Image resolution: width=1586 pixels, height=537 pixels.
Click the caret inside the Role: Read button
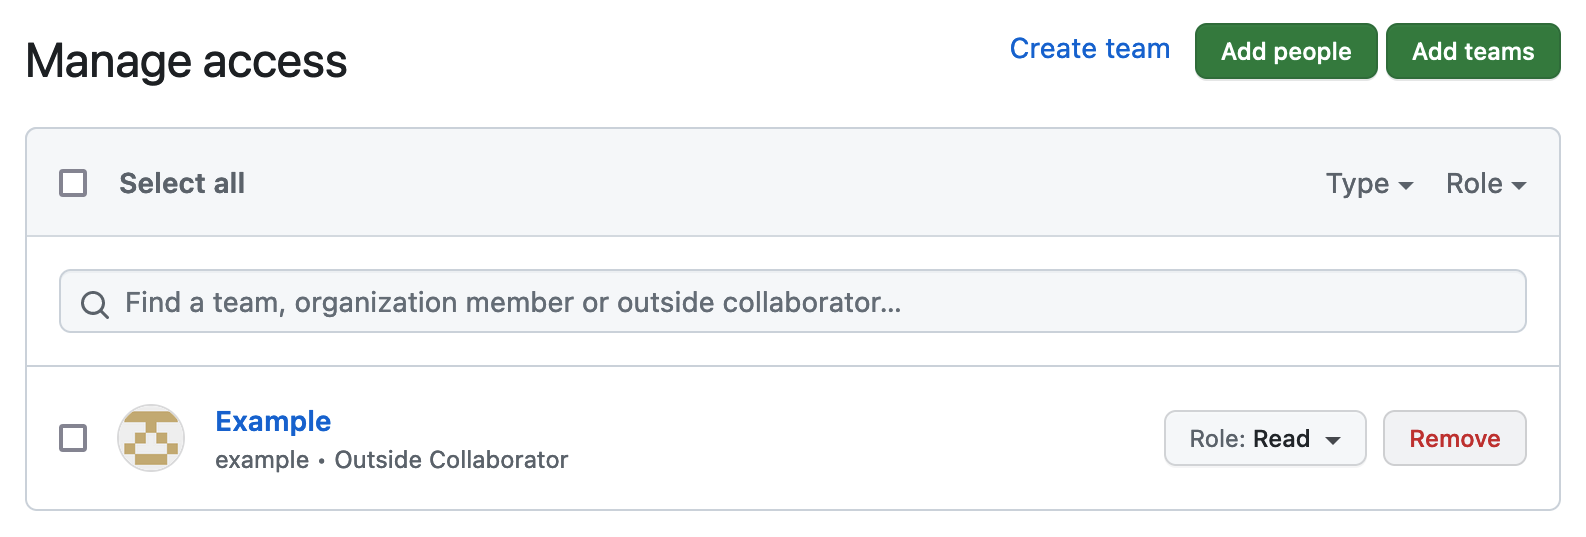(1333, 441)
